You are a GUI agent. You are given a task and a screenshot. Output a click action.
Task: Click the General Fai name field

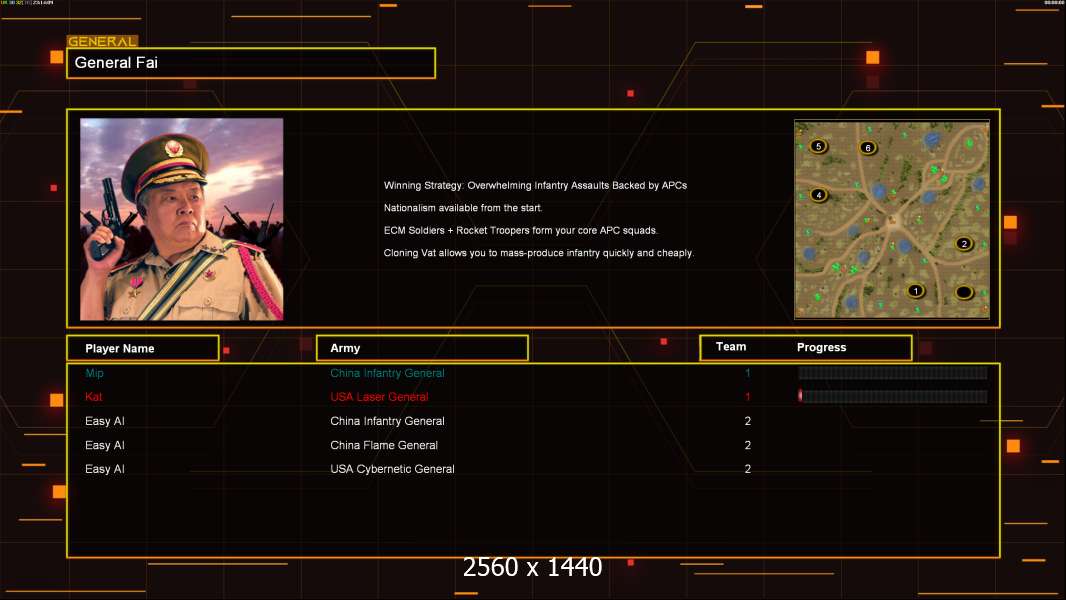point(251,63)
